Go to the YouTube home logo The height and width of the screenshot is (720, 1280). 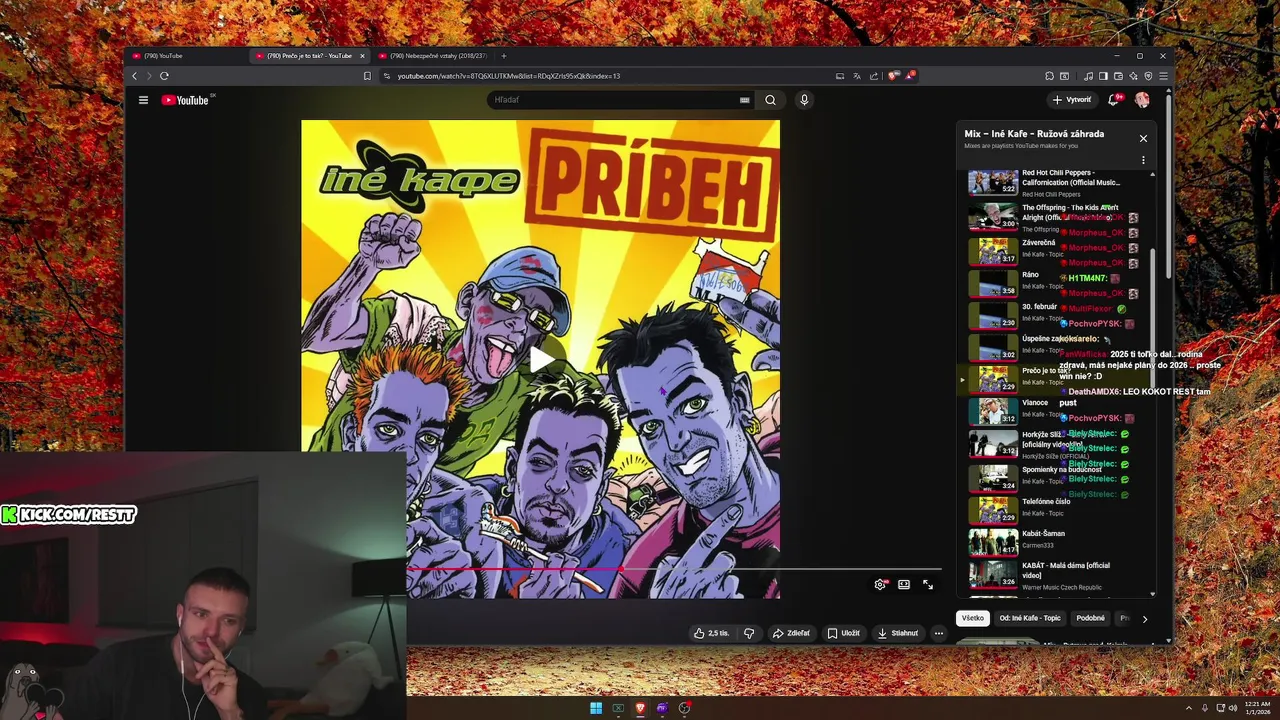(185, 100)
